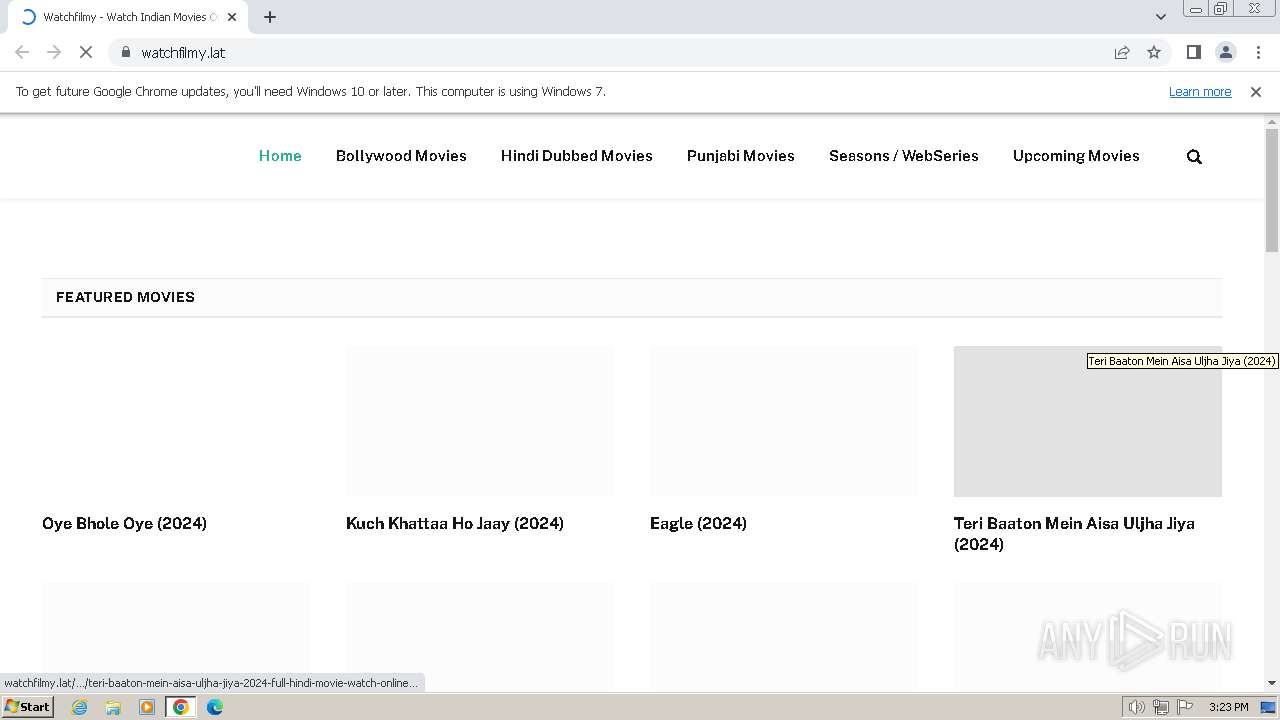Stop loading the page

[x=86, y=52]
